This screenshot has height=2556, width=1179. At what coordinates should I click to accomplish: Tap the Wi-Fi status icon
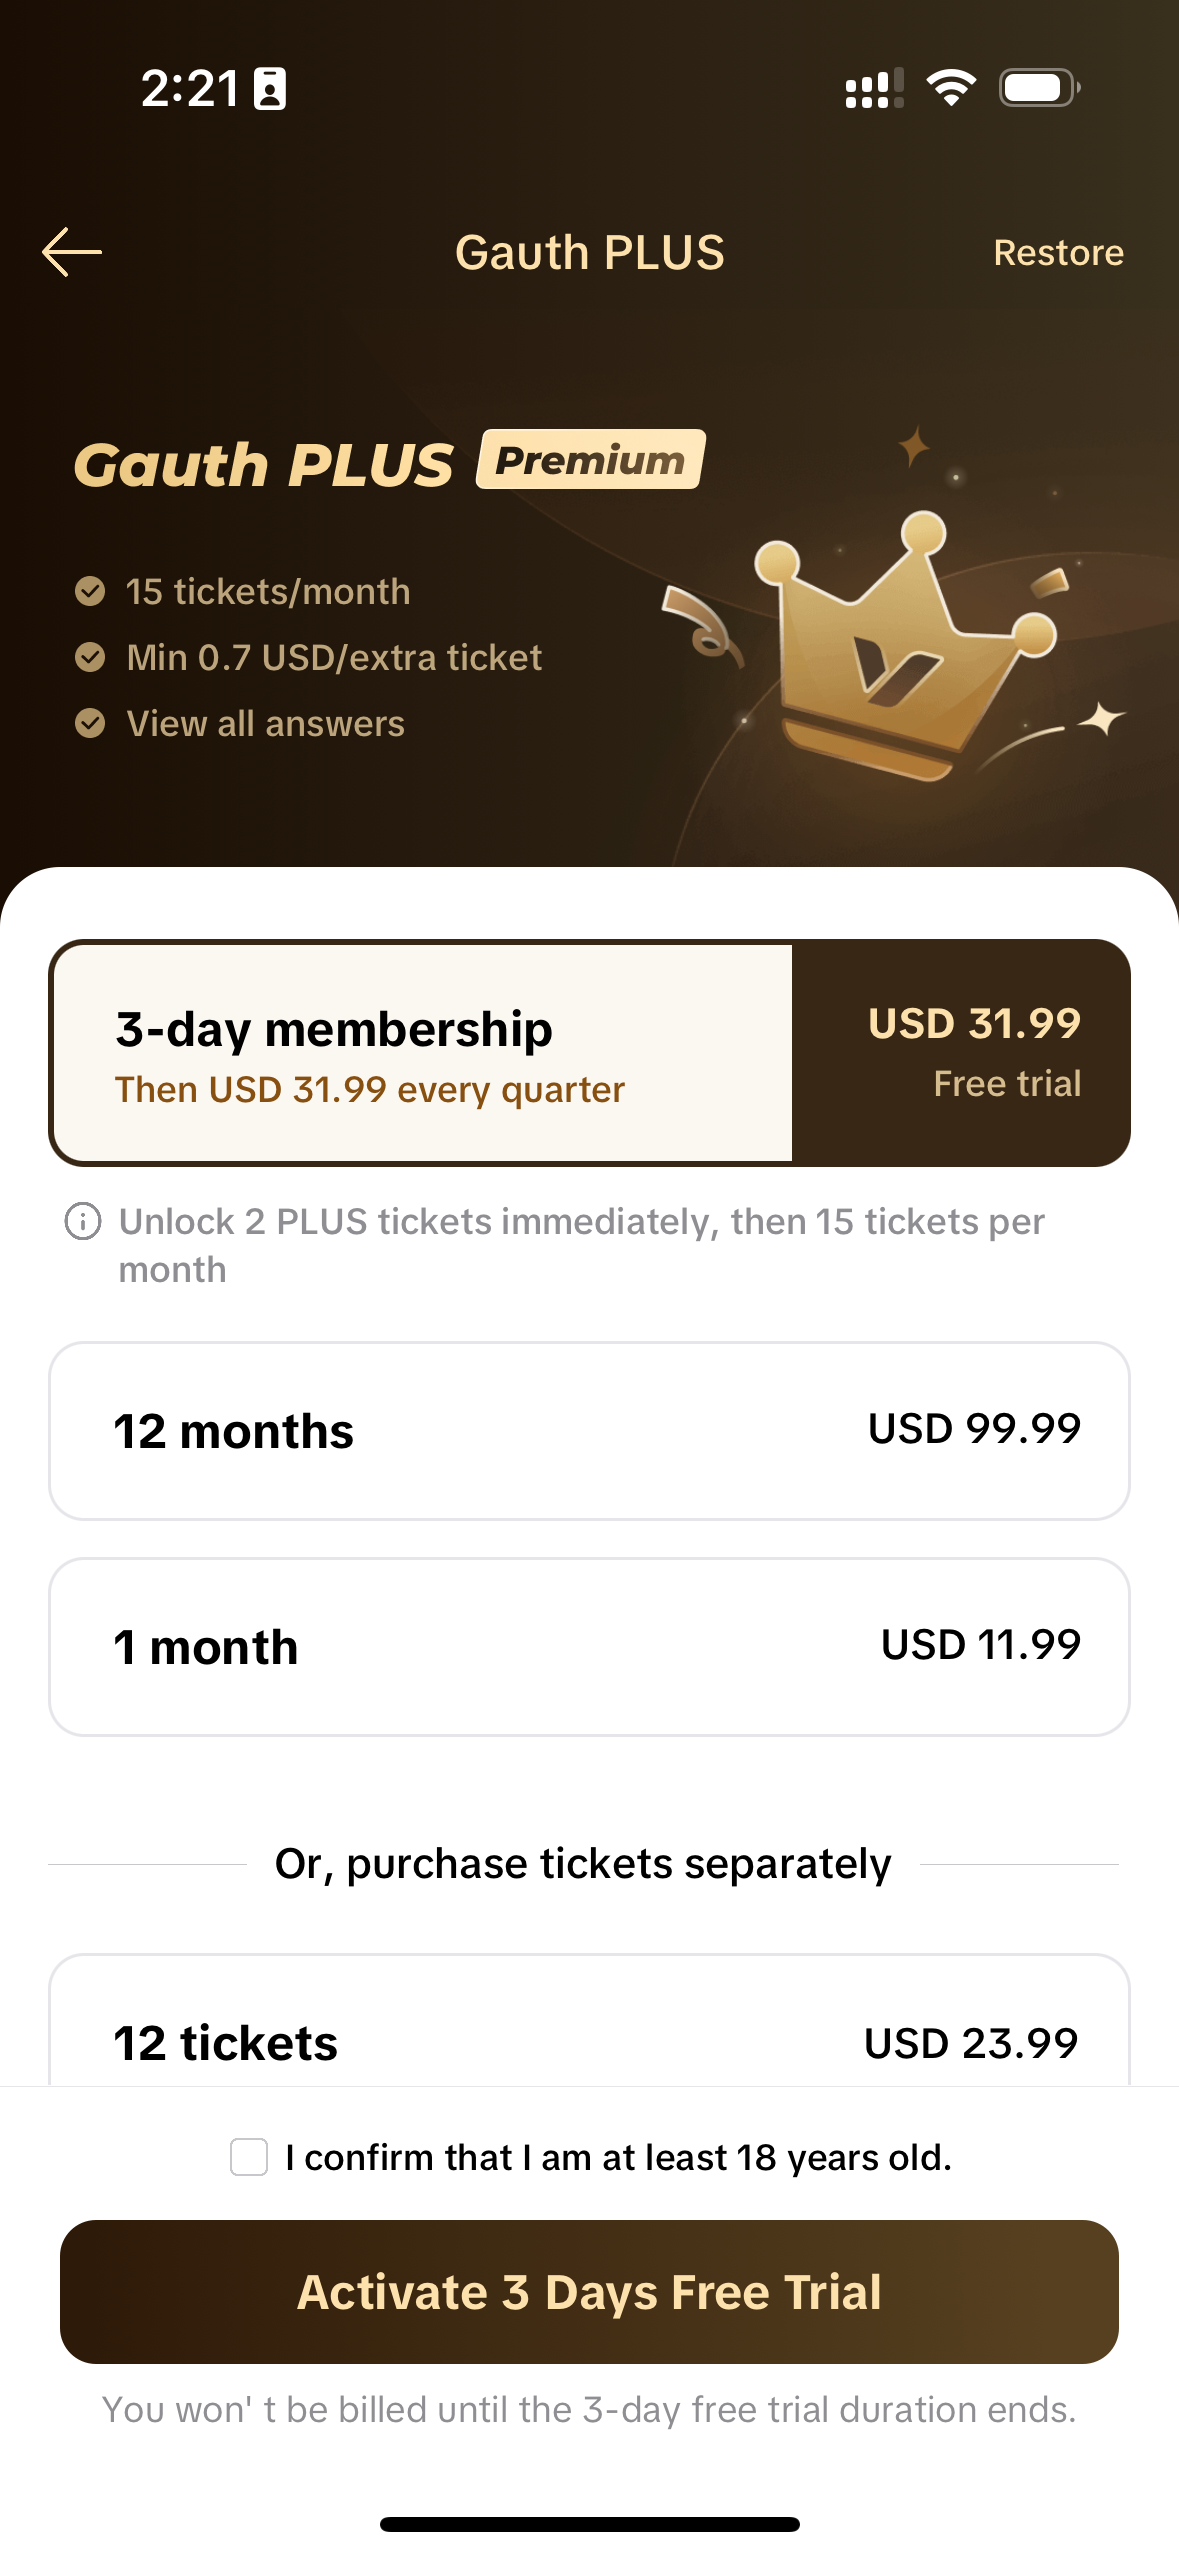coord(951,88)
